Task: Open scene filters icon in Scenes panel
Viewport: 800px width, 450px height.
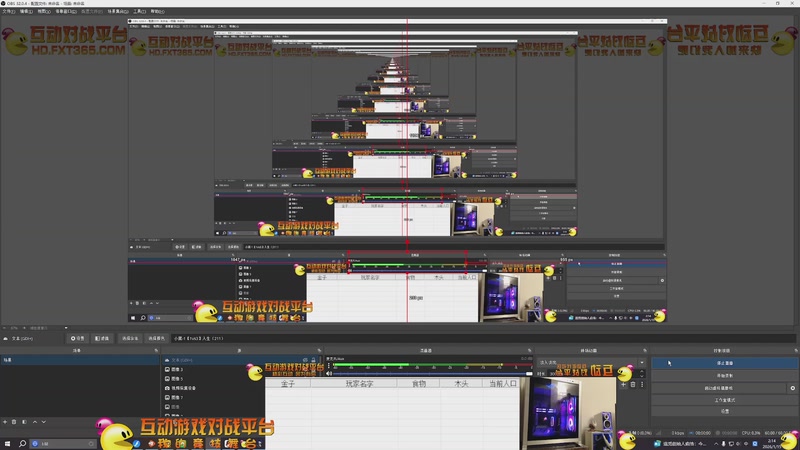Action: [23, 422]
